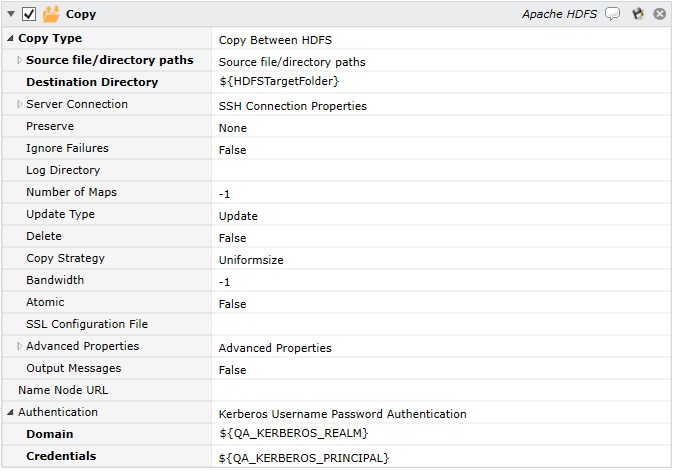The image size is (674, 471).
Task: Uncheck the Copy task enabled checkbox
Action: coord(29,14)
